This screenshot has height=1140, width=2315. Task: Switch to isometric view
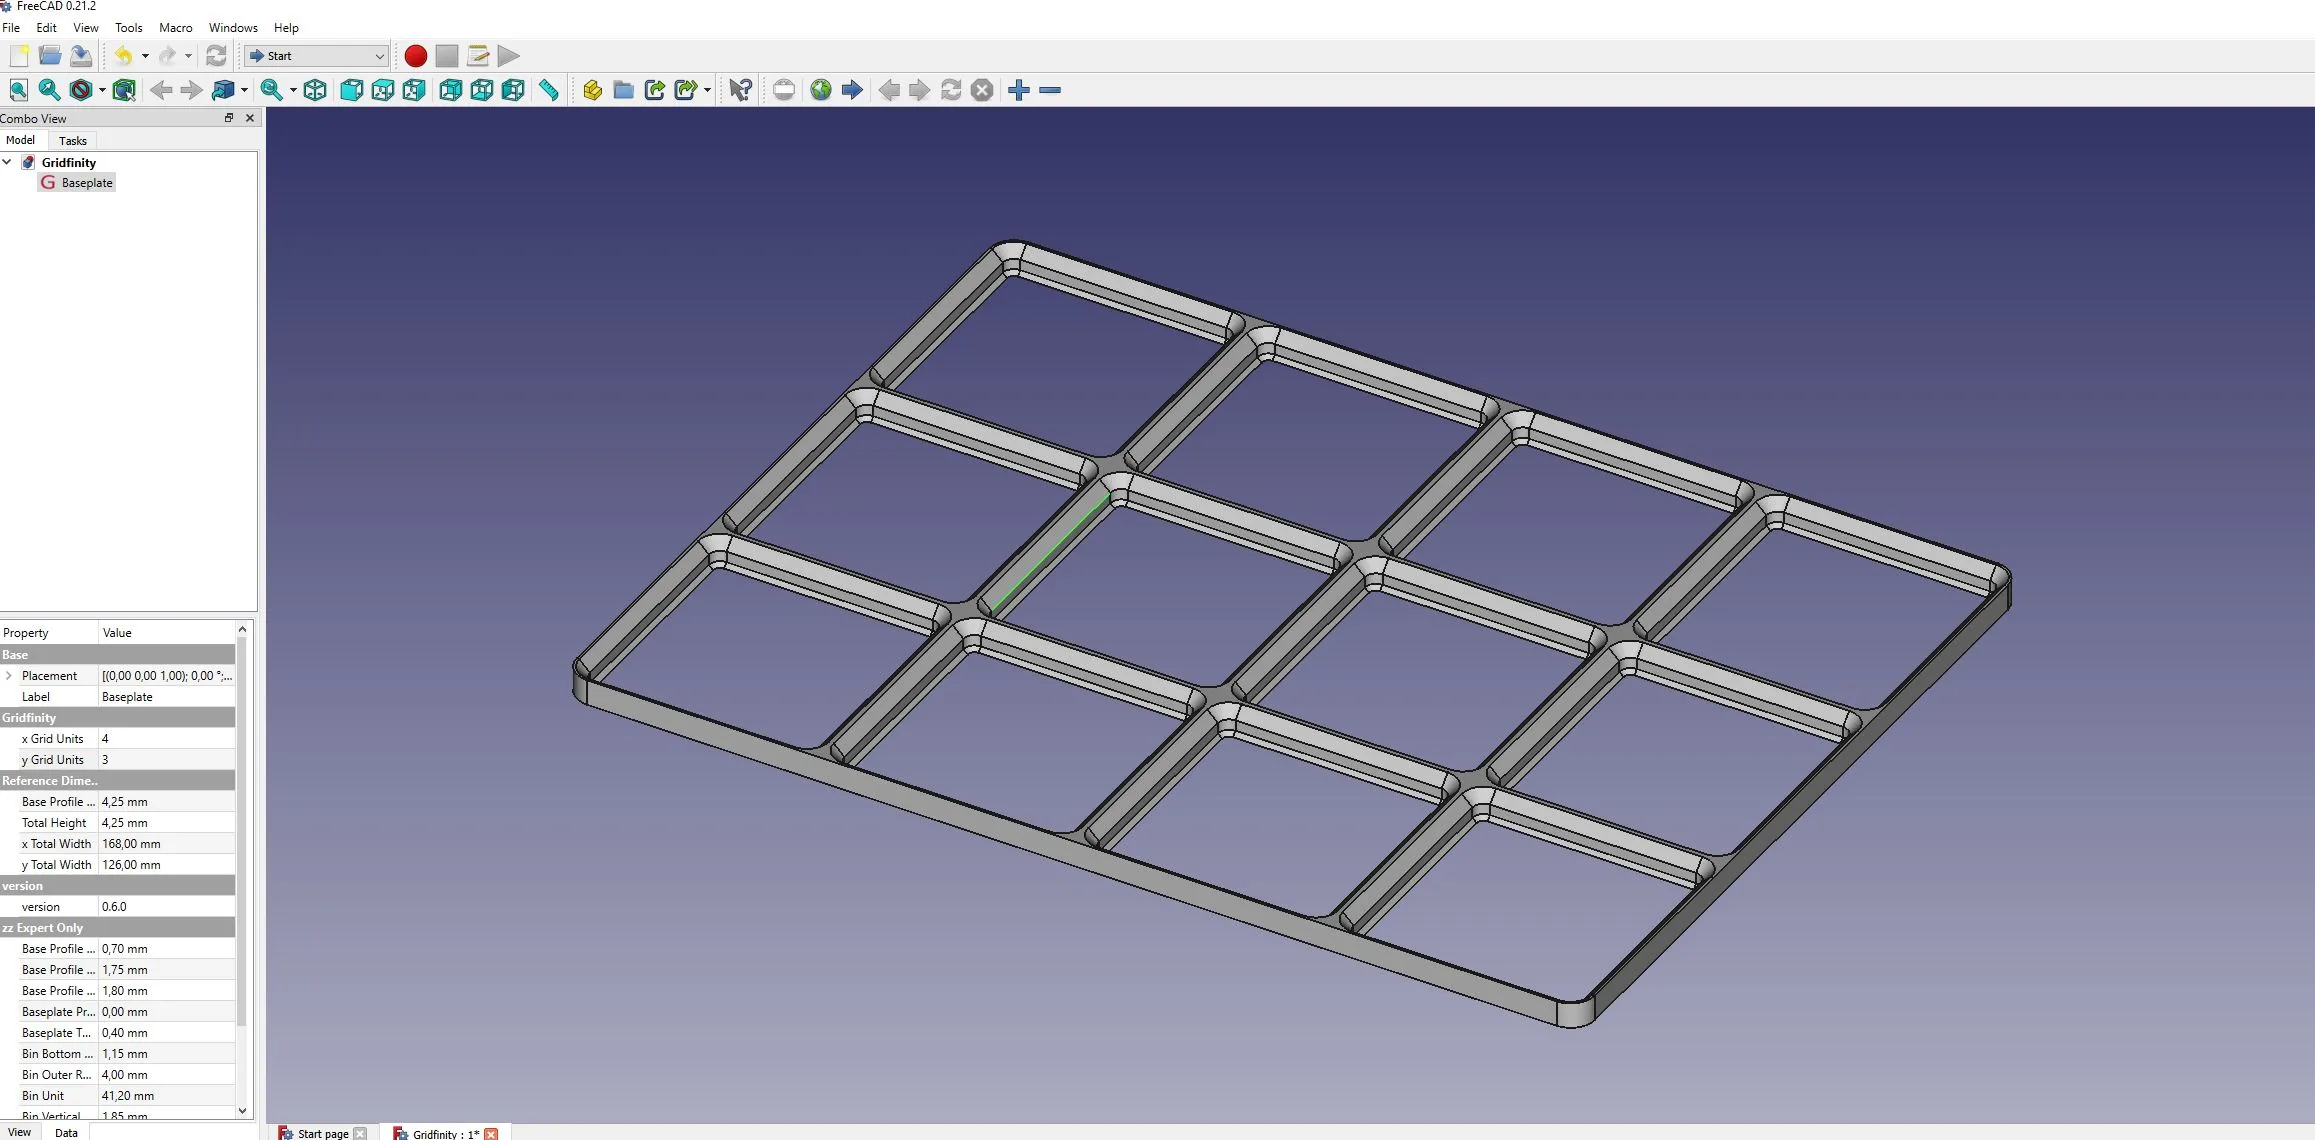315,90
